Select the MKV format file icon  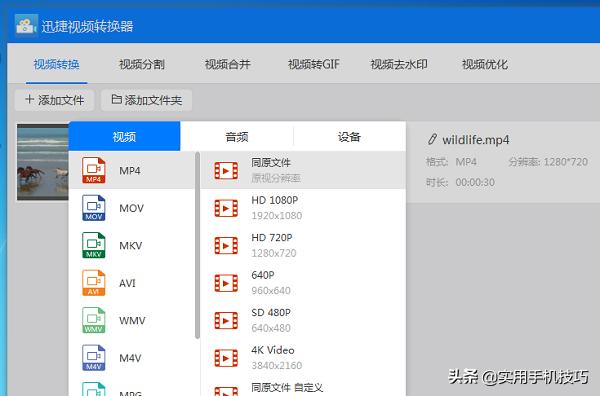tap(93, 245)
